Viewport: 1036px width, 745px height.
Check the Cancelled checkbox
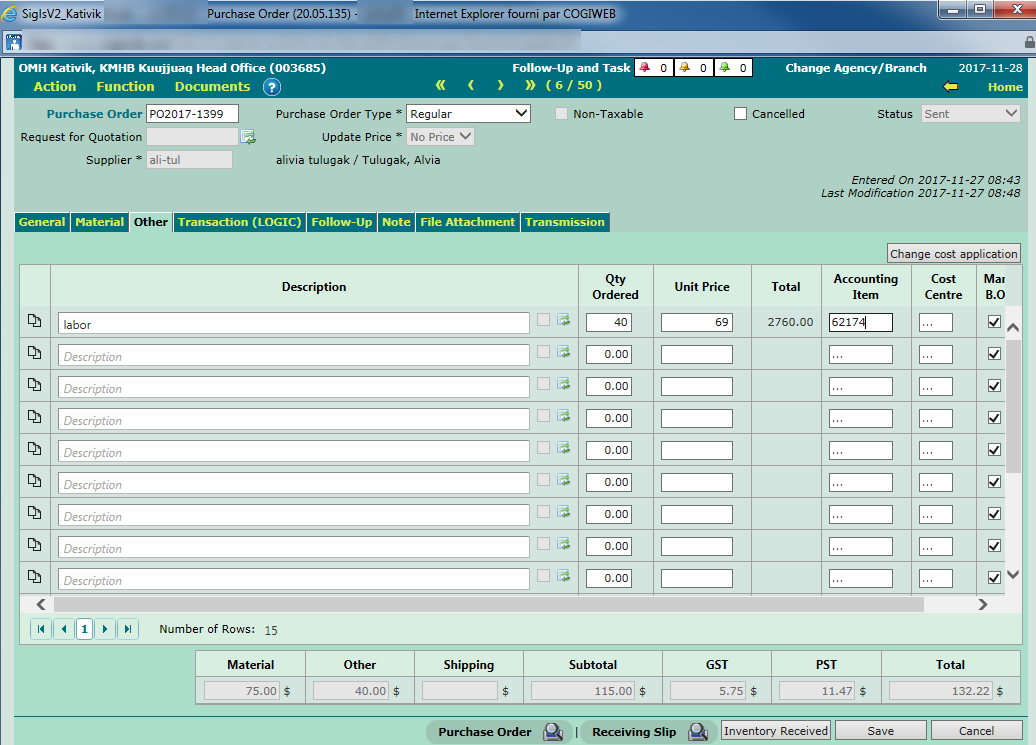741,114
